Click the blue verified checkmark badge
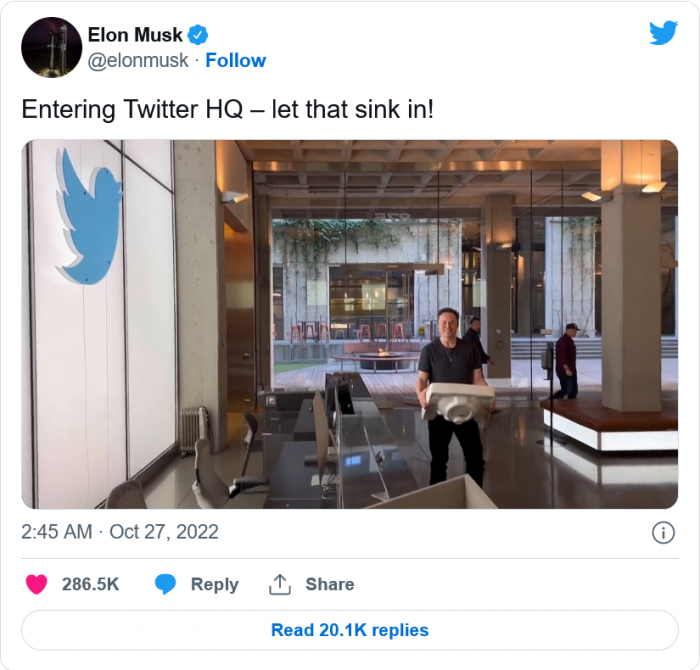 click(198, 36)
